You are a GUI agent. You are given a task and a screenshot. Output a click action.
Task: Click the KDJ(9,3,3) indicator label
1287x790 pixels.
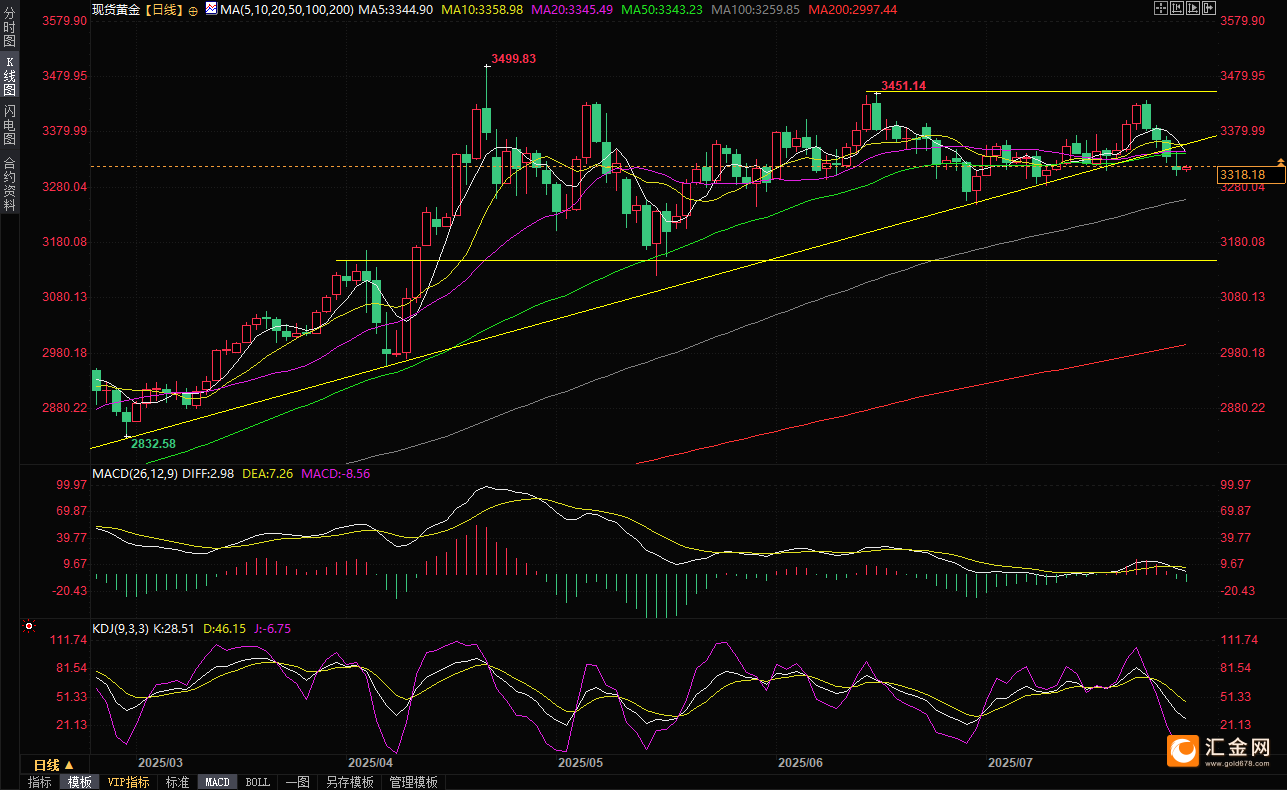click(121, 629)
